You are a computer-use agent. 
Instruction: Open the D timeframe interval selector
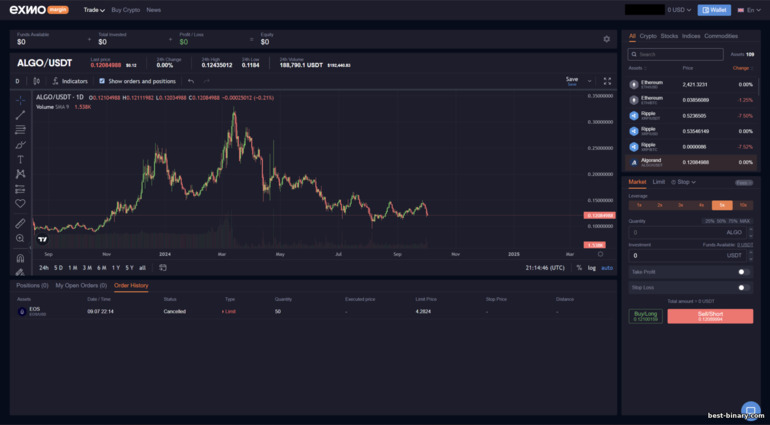17,81
